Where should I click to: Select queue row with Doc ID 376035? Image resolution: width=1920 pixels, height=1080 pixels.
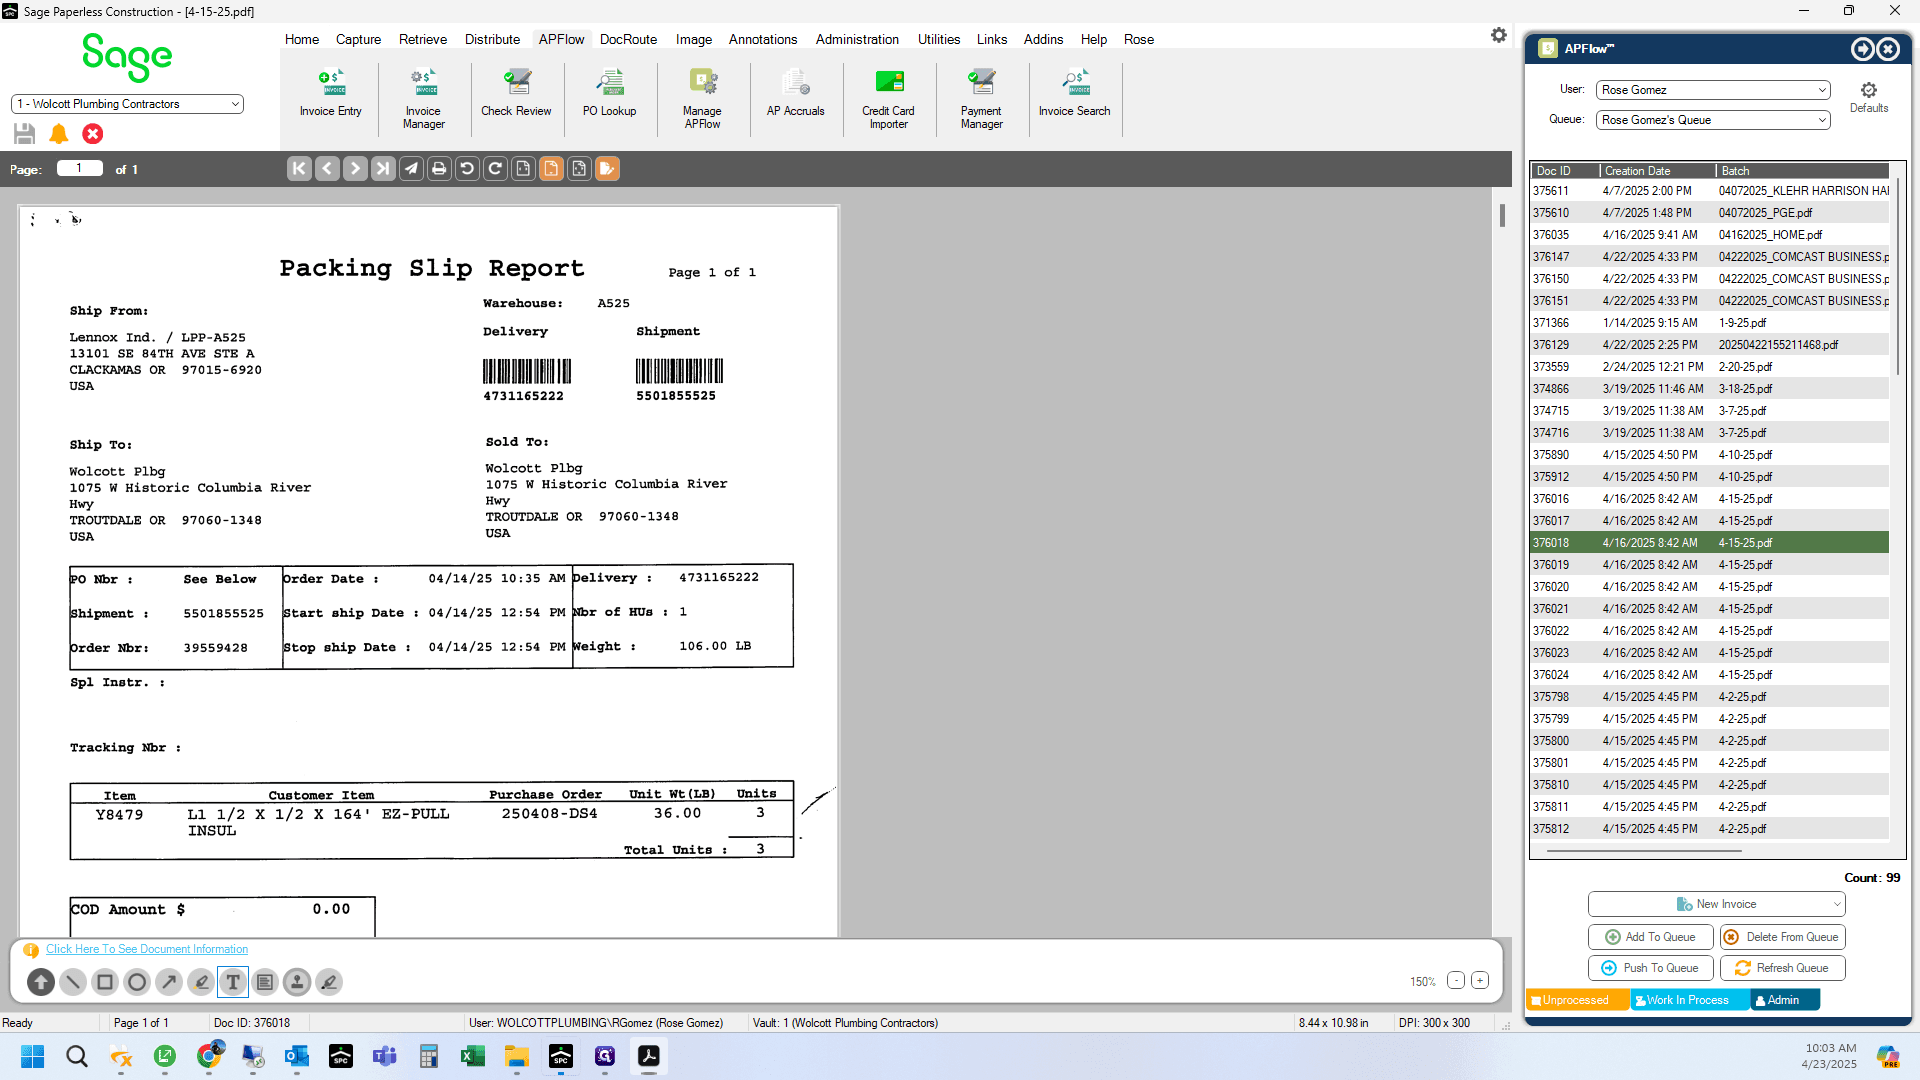click(x=1710, y=236)
